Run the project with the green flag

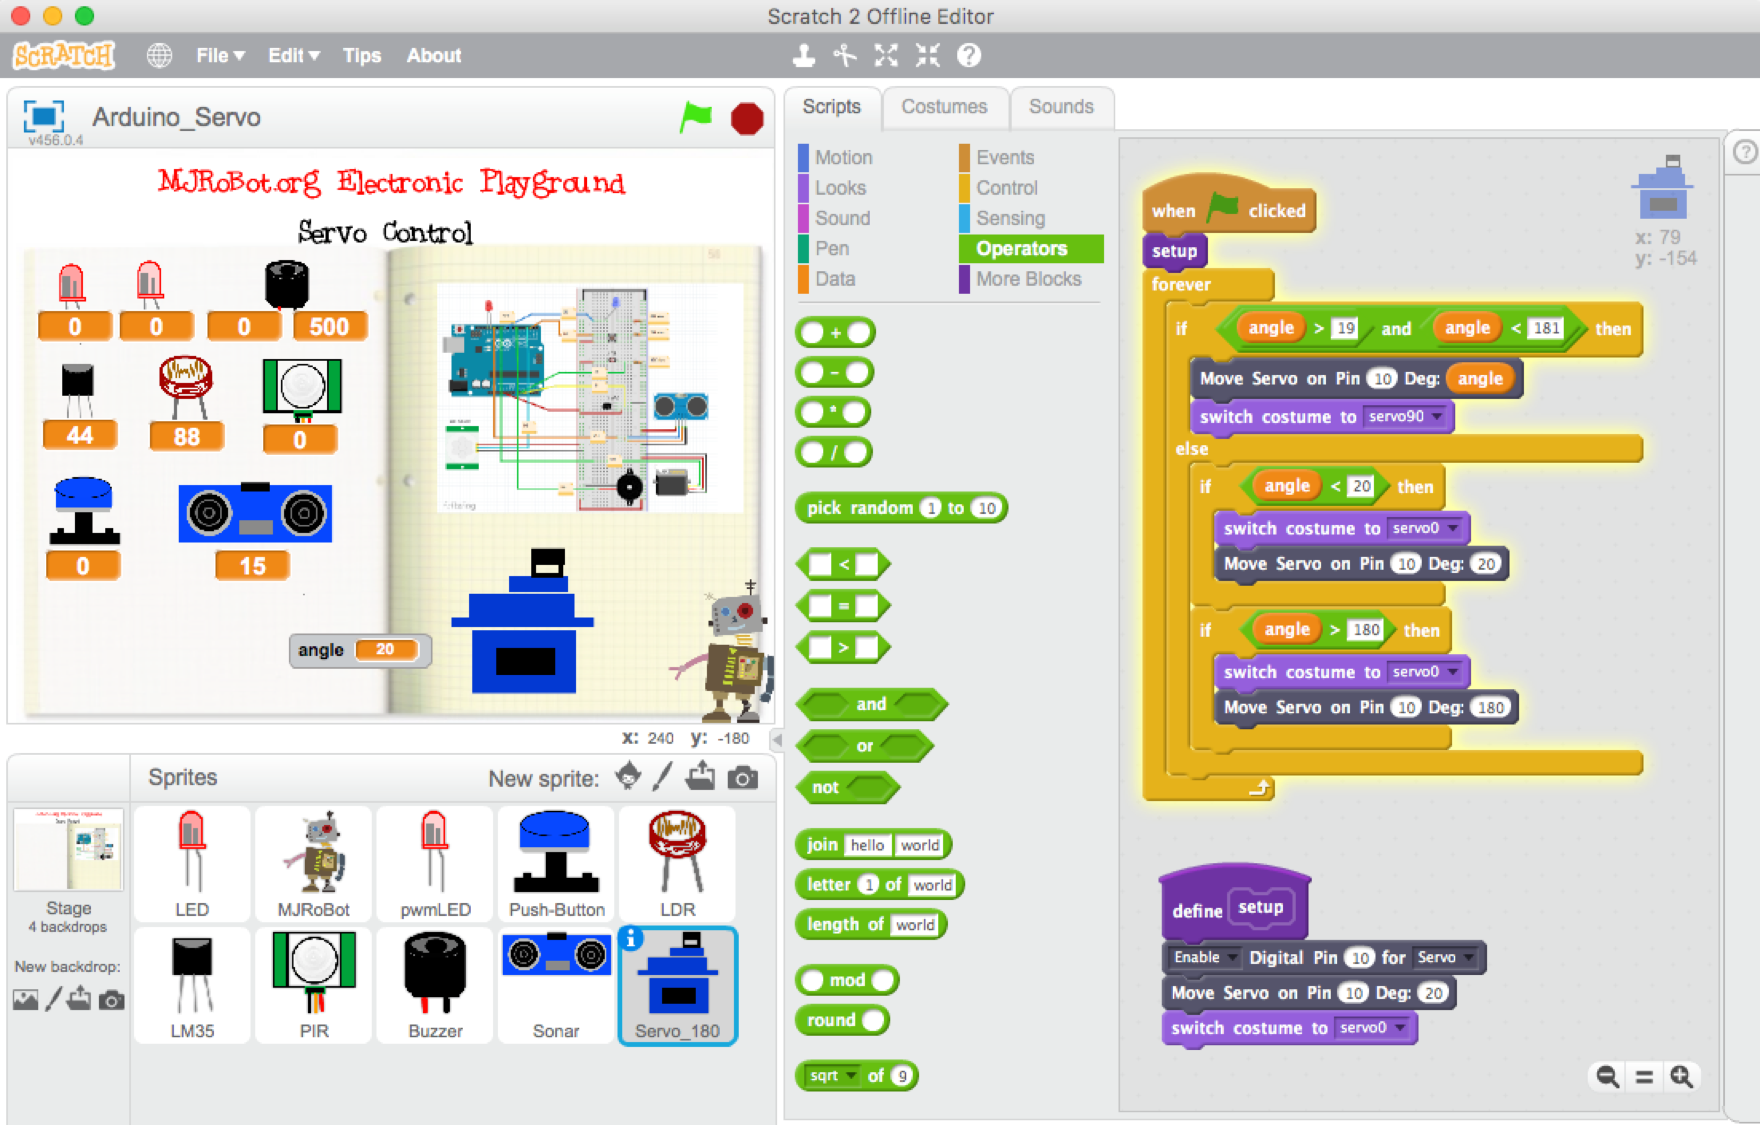[696, 118]
